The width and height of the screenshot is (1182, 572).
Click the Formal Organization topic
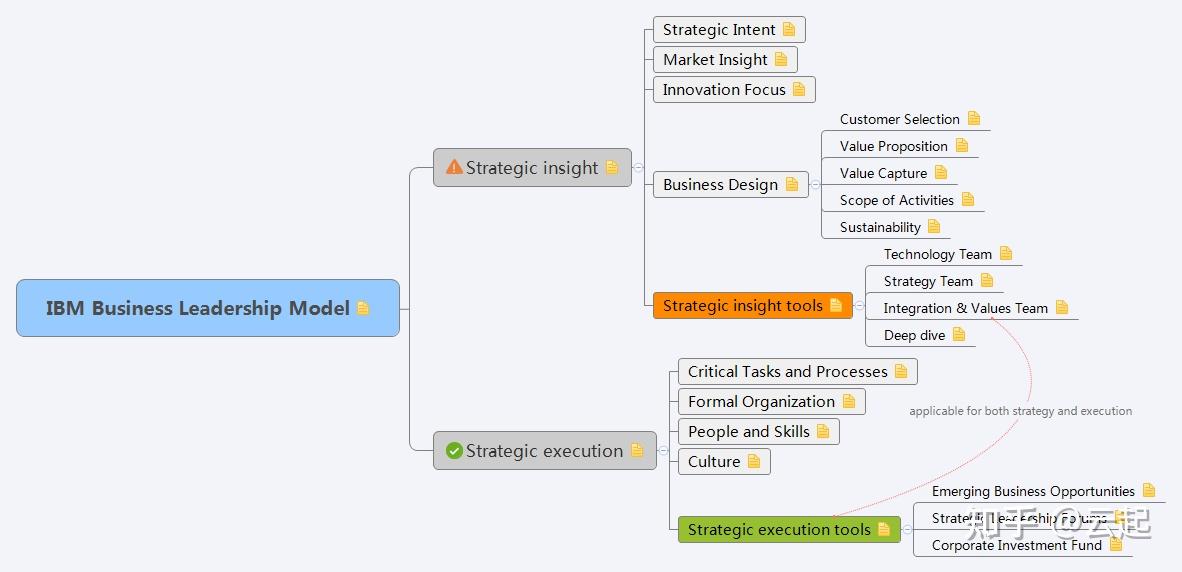tap(761, 402)
